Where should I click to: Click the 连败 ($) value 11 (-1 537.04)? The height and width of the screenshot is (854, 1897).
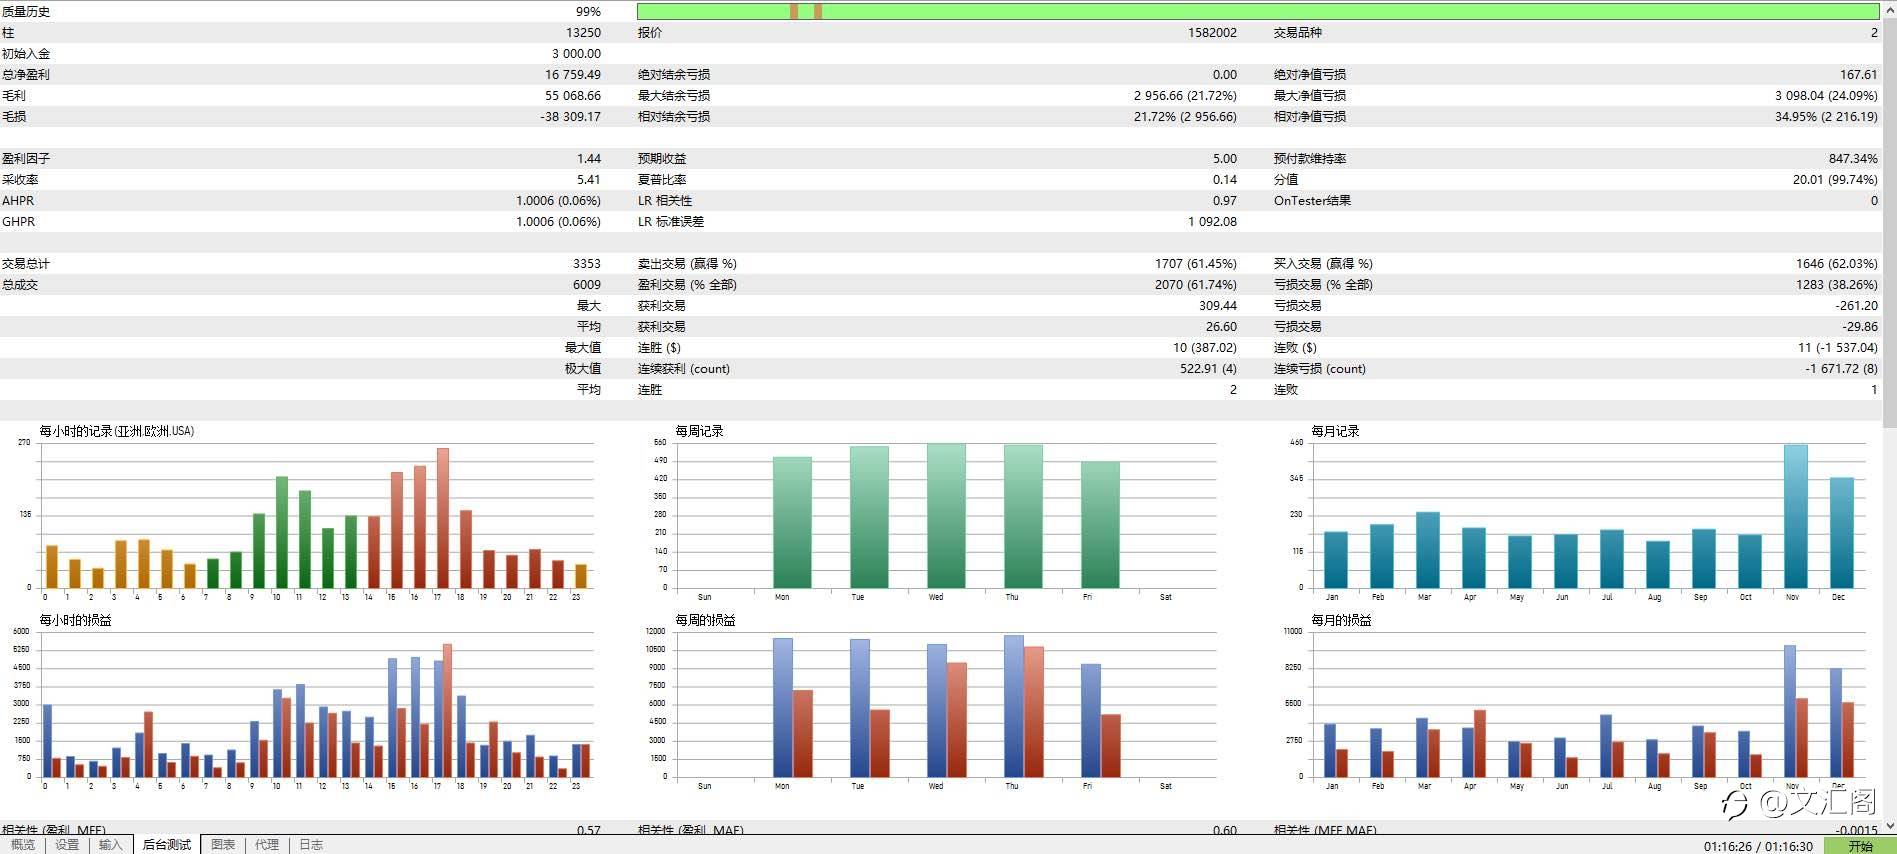(x=1837, y=348)
